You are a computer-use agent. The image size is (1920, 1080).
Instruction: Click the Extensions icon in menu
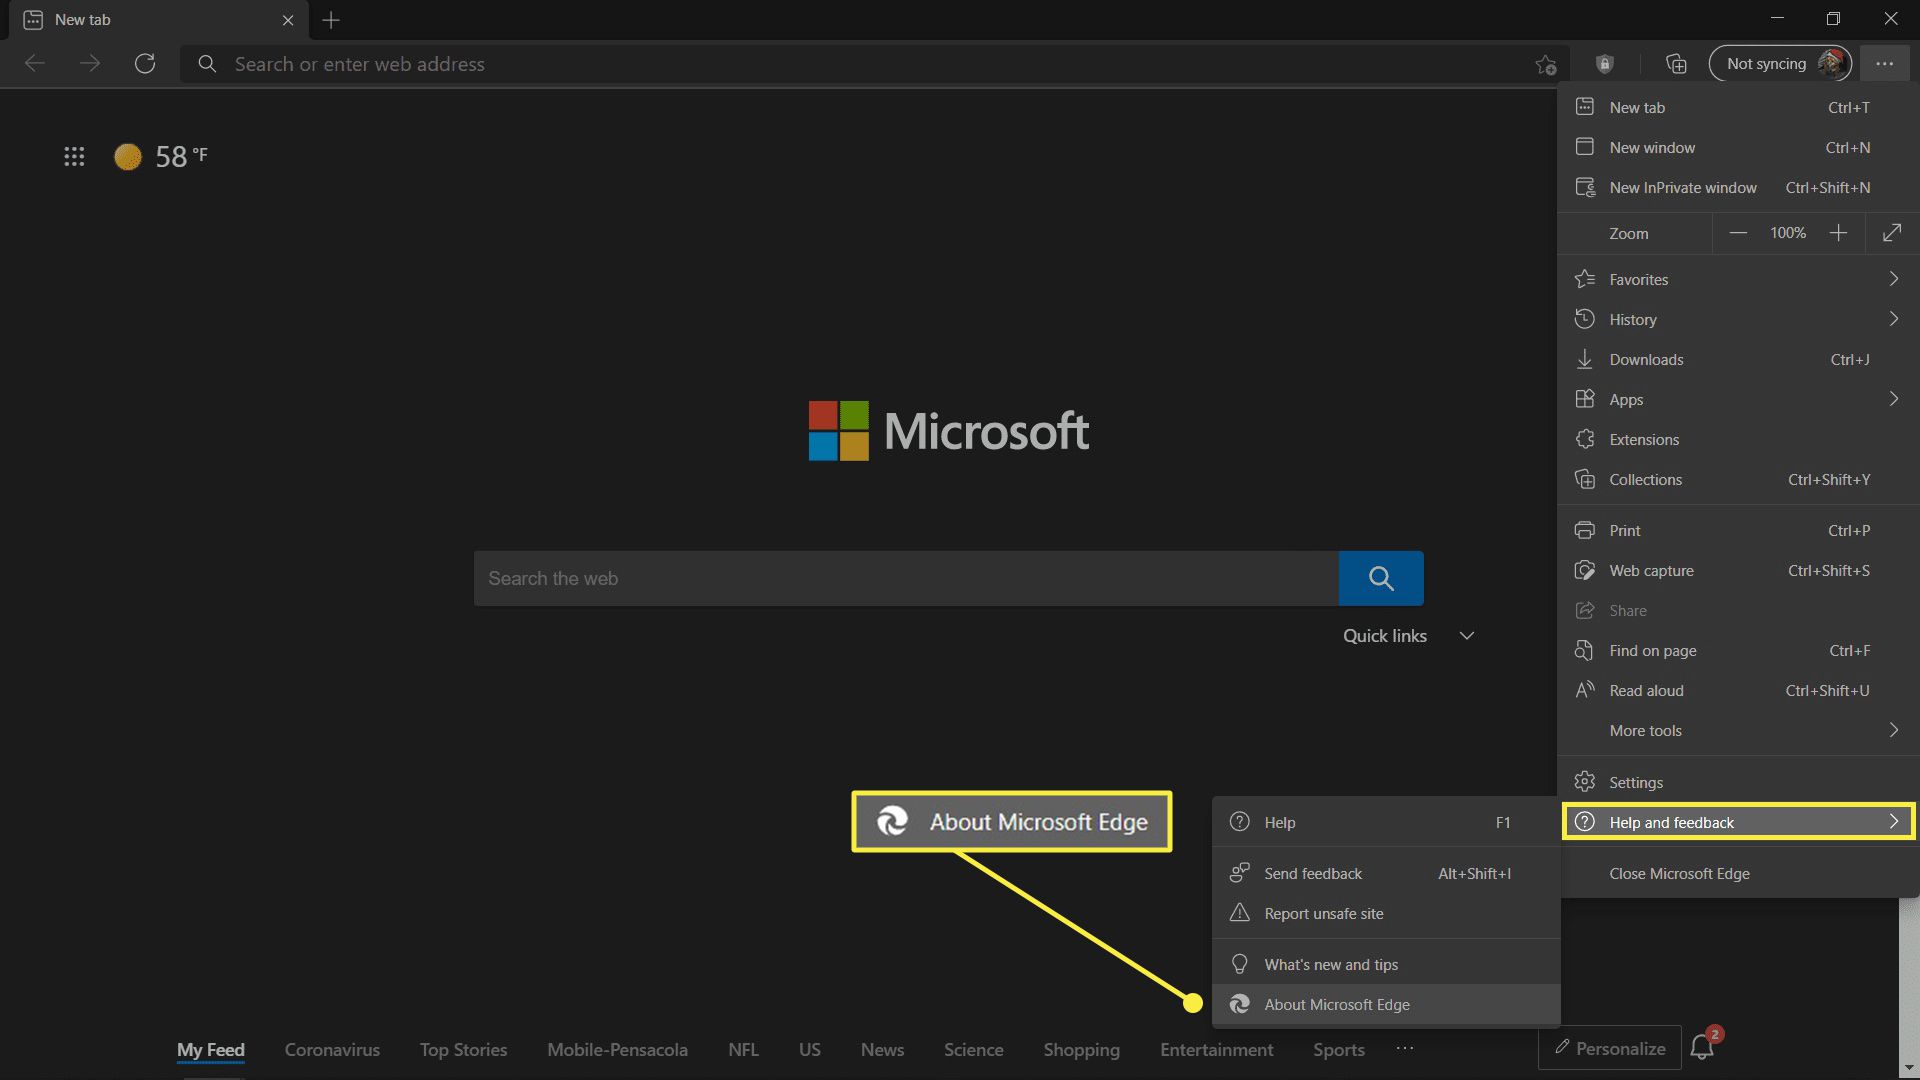coord(1585,439)
